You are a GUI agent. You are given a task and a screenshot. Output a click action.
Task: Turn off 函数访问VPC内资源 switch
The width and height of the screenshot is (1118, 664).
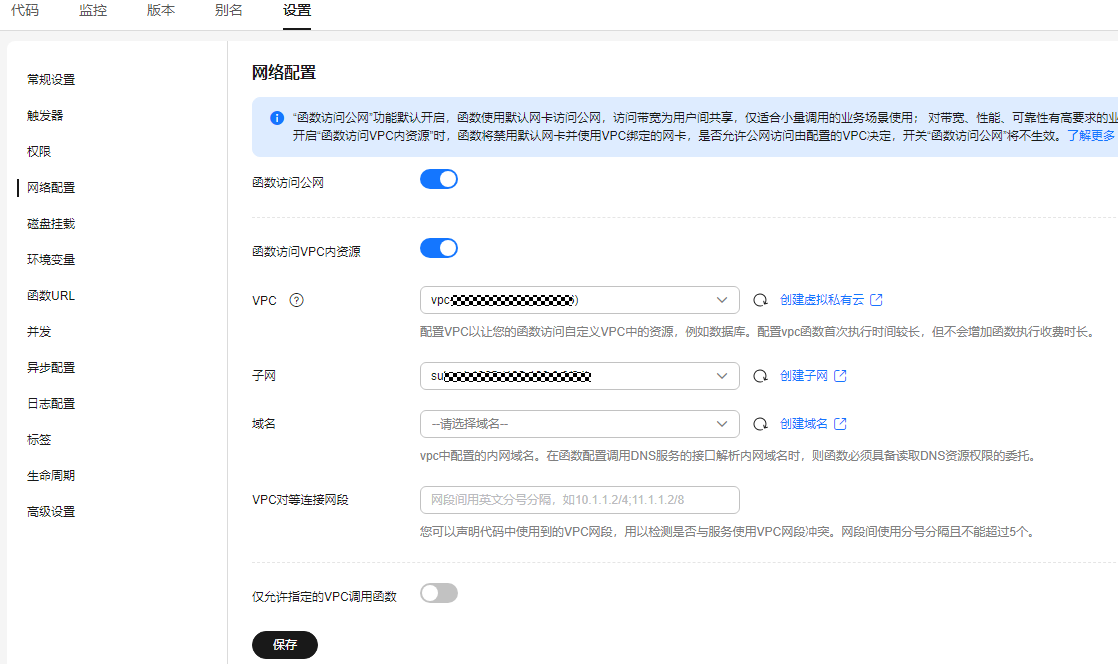coord(439,248)
